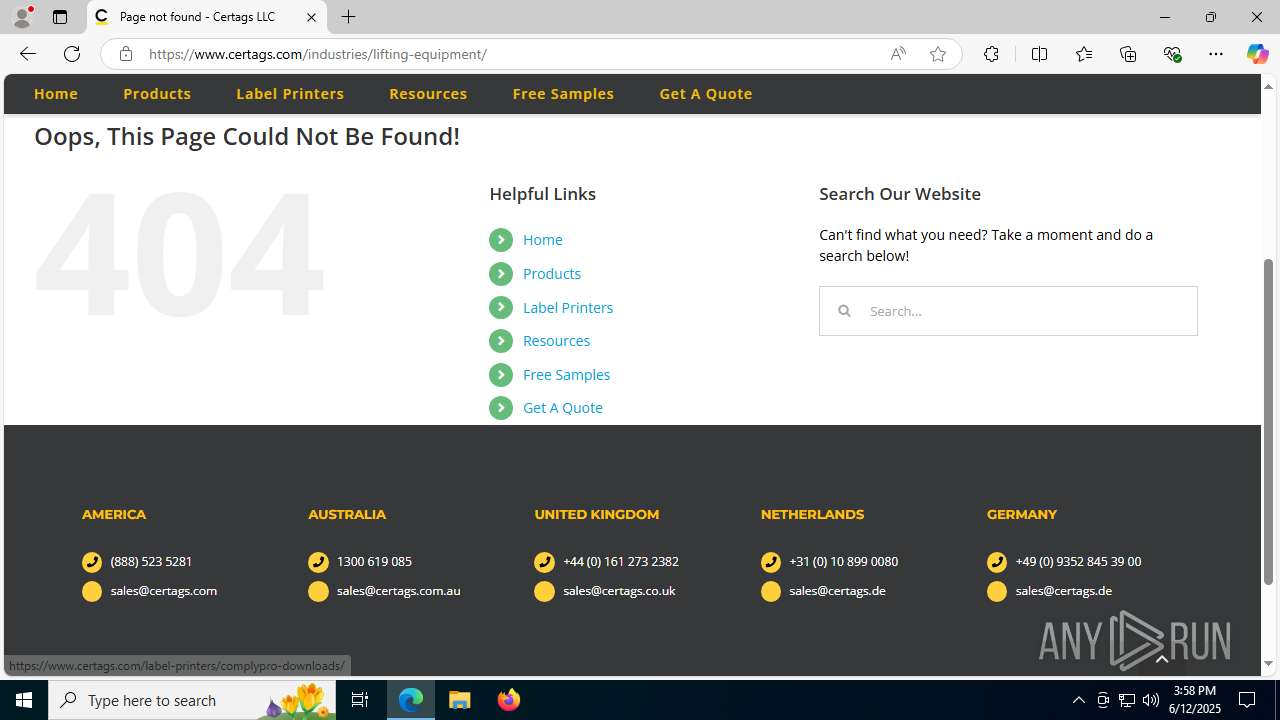Image resolution: width=1280 pixels, height=720 pixels.
Task: Click inside the website Search field
Action: pyautogui.click(x=1008, y=311)
